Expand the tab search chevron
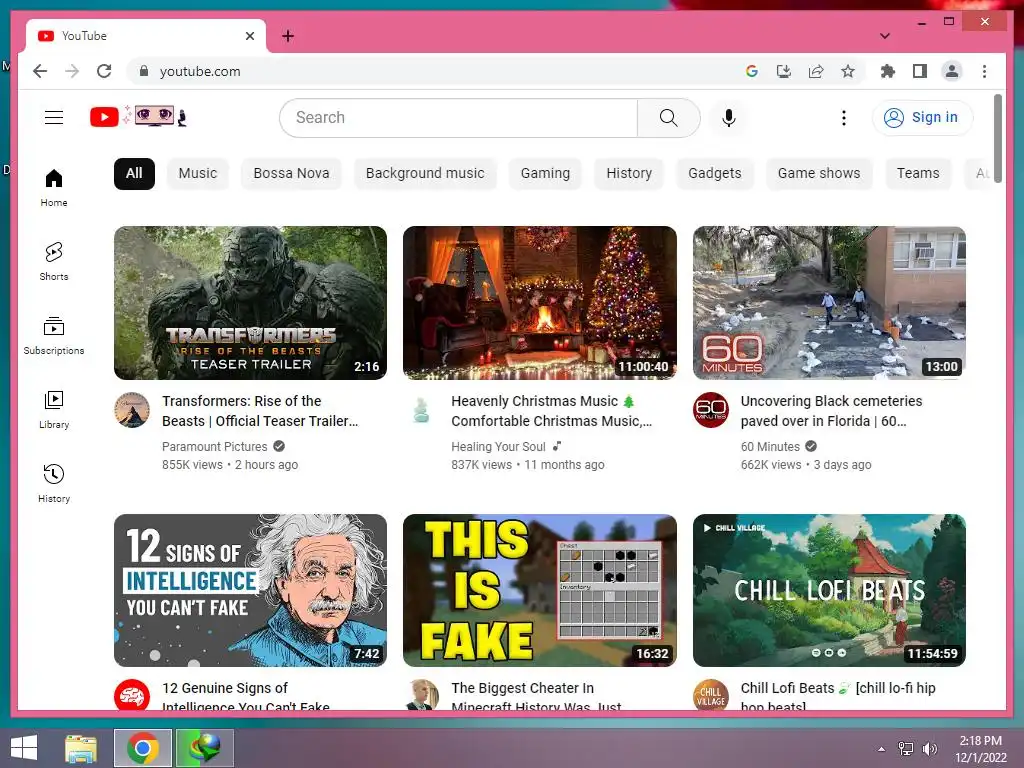 (x=885, y=36)
